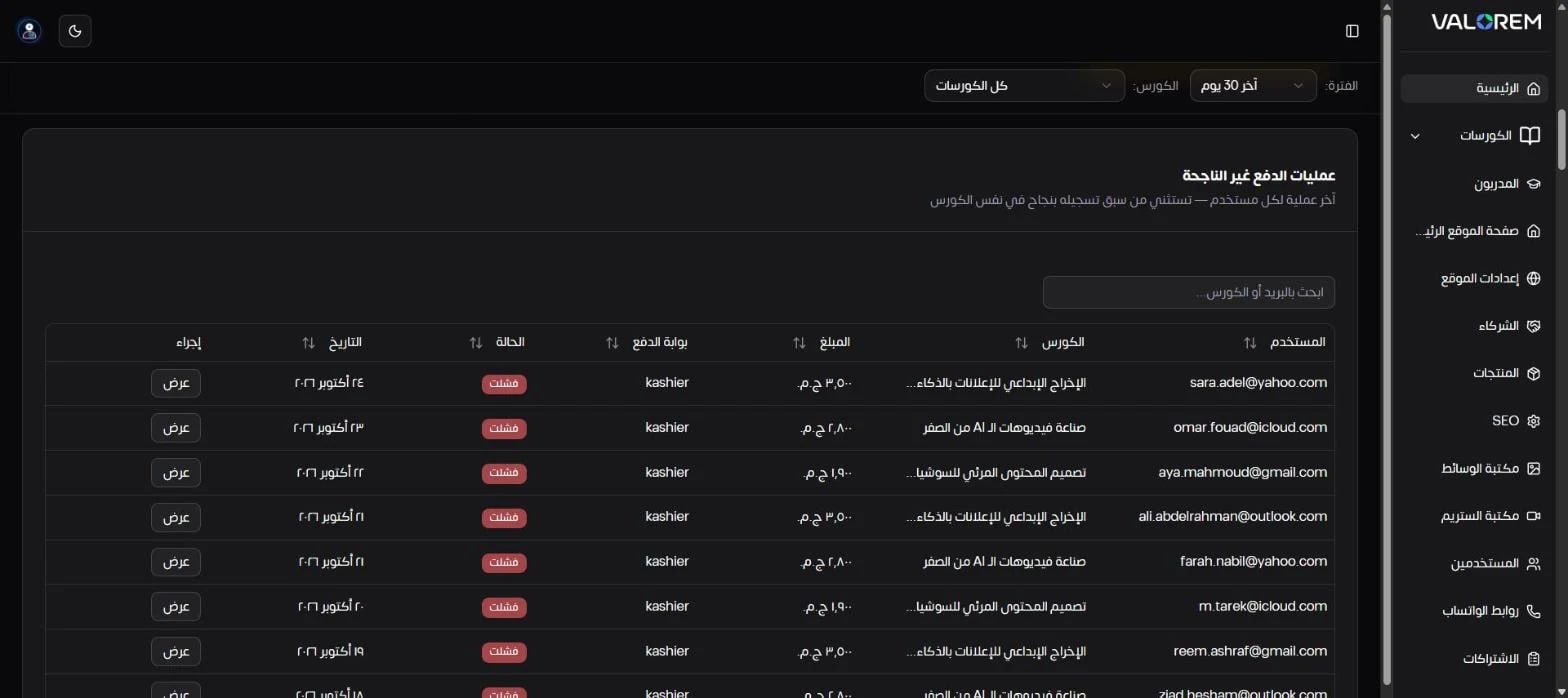
Task: Click عرض for ali.abdelrahman@outlook.com
Action: point(176,517)
